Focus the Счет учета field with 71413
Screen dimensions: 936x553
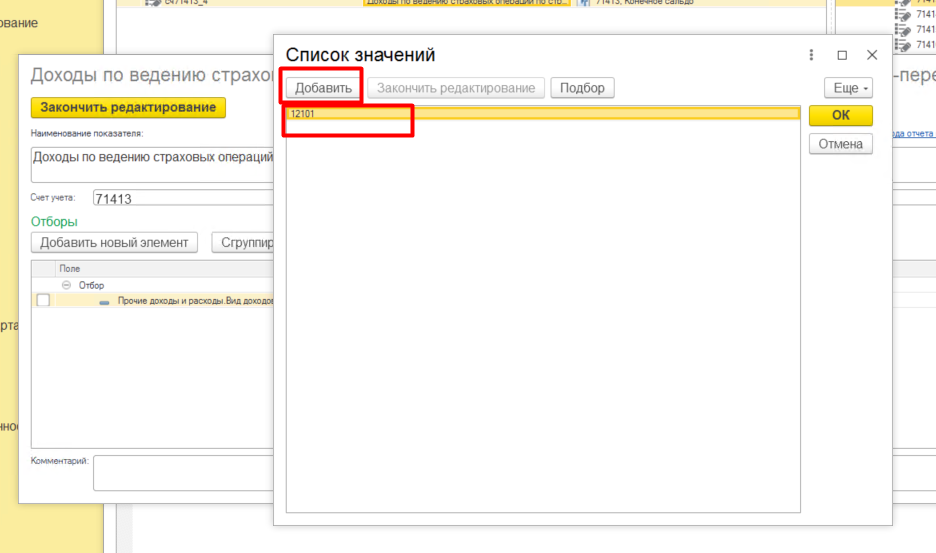click(180, 199)
